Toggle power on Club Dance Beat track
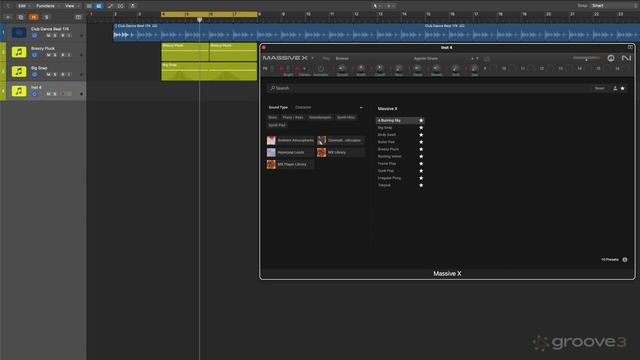 tap(34, 36)
